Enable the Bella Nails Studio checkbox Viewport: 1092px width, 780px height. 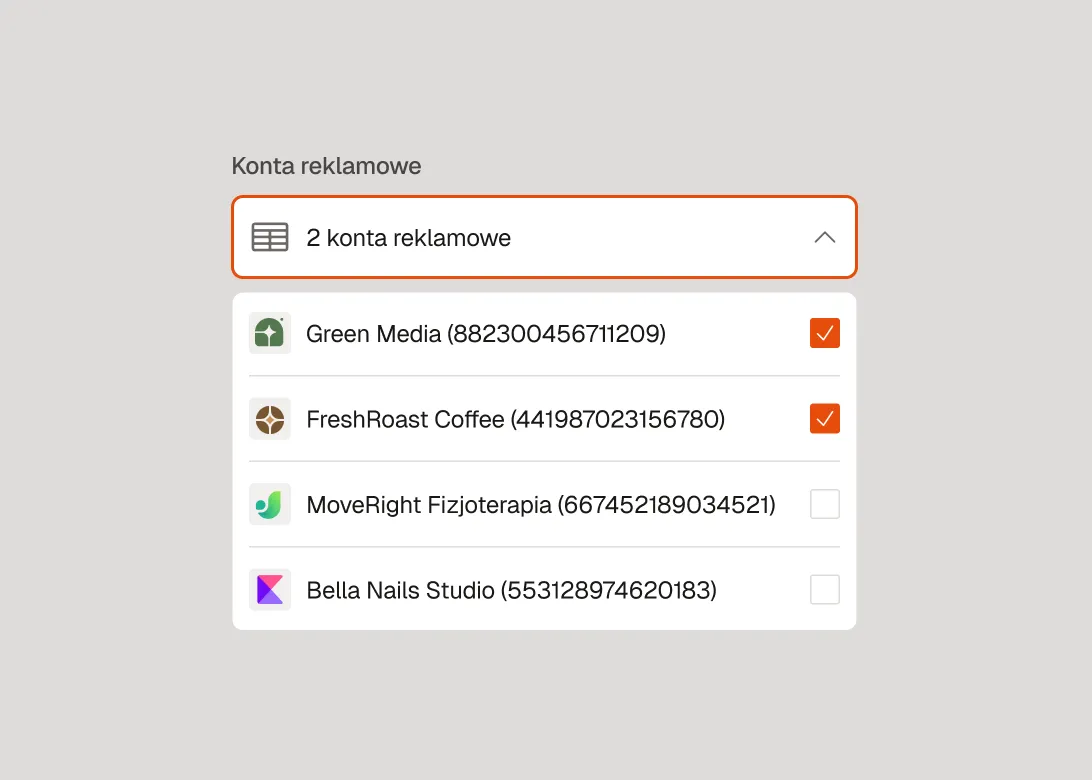click(824, 589)
